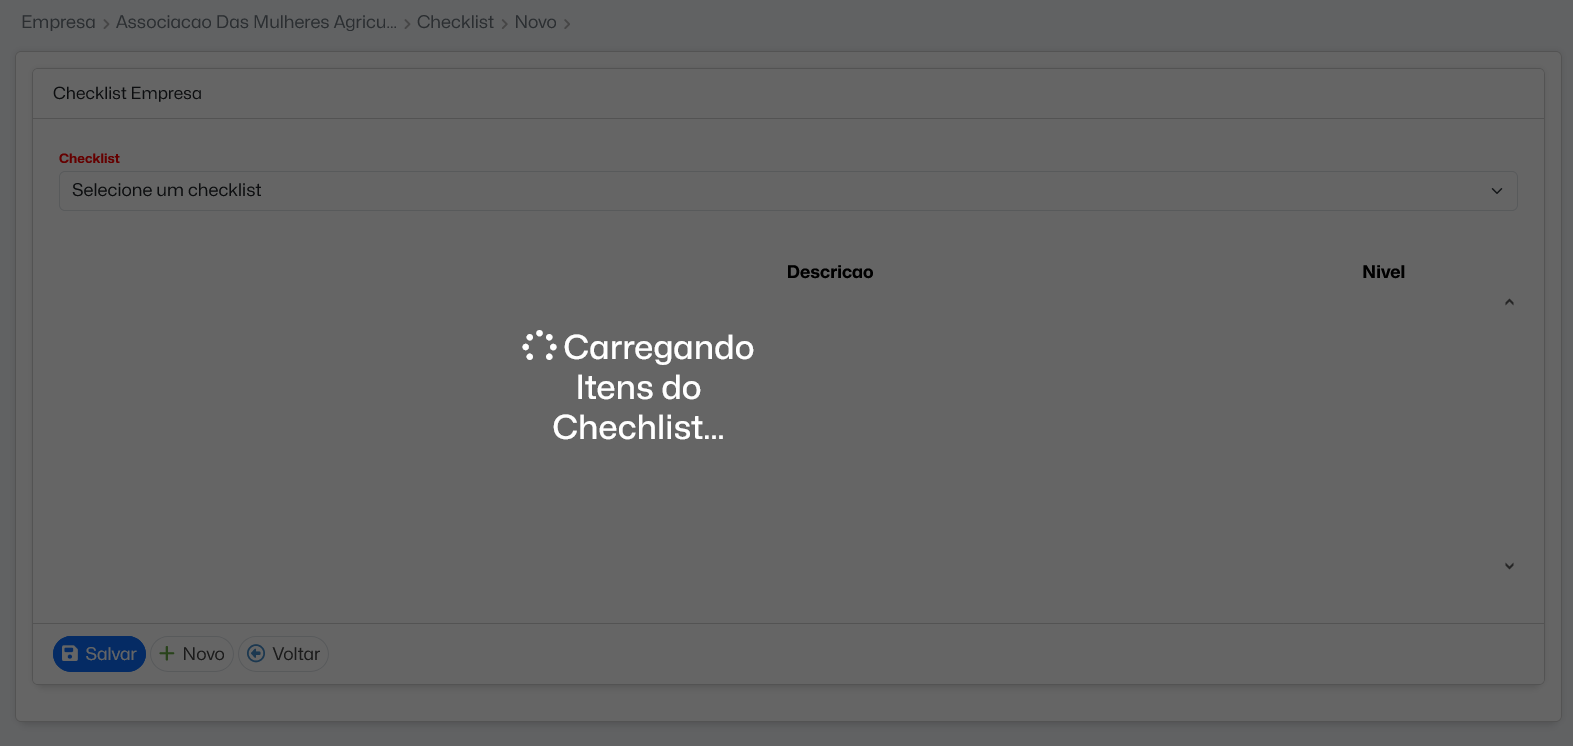Screen dimensions: 1573x746
Task: Click the Nivel column header
Action: pos(1383,272)
